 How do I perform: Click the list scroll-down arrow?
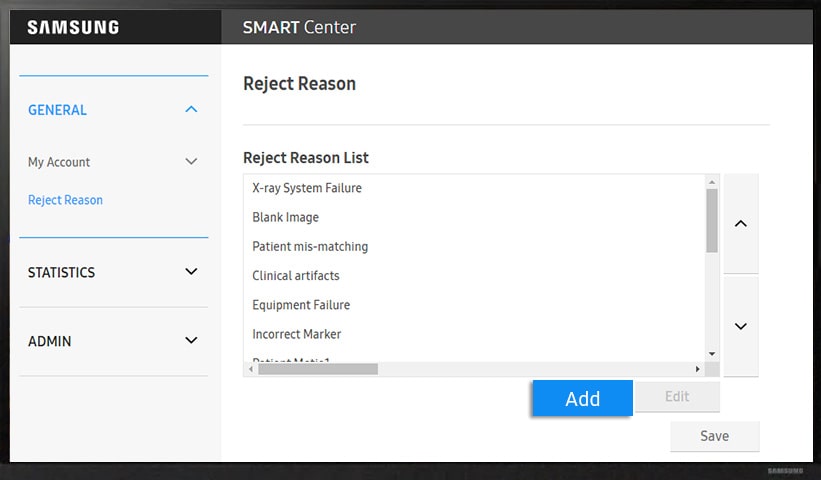pos(712,353)
